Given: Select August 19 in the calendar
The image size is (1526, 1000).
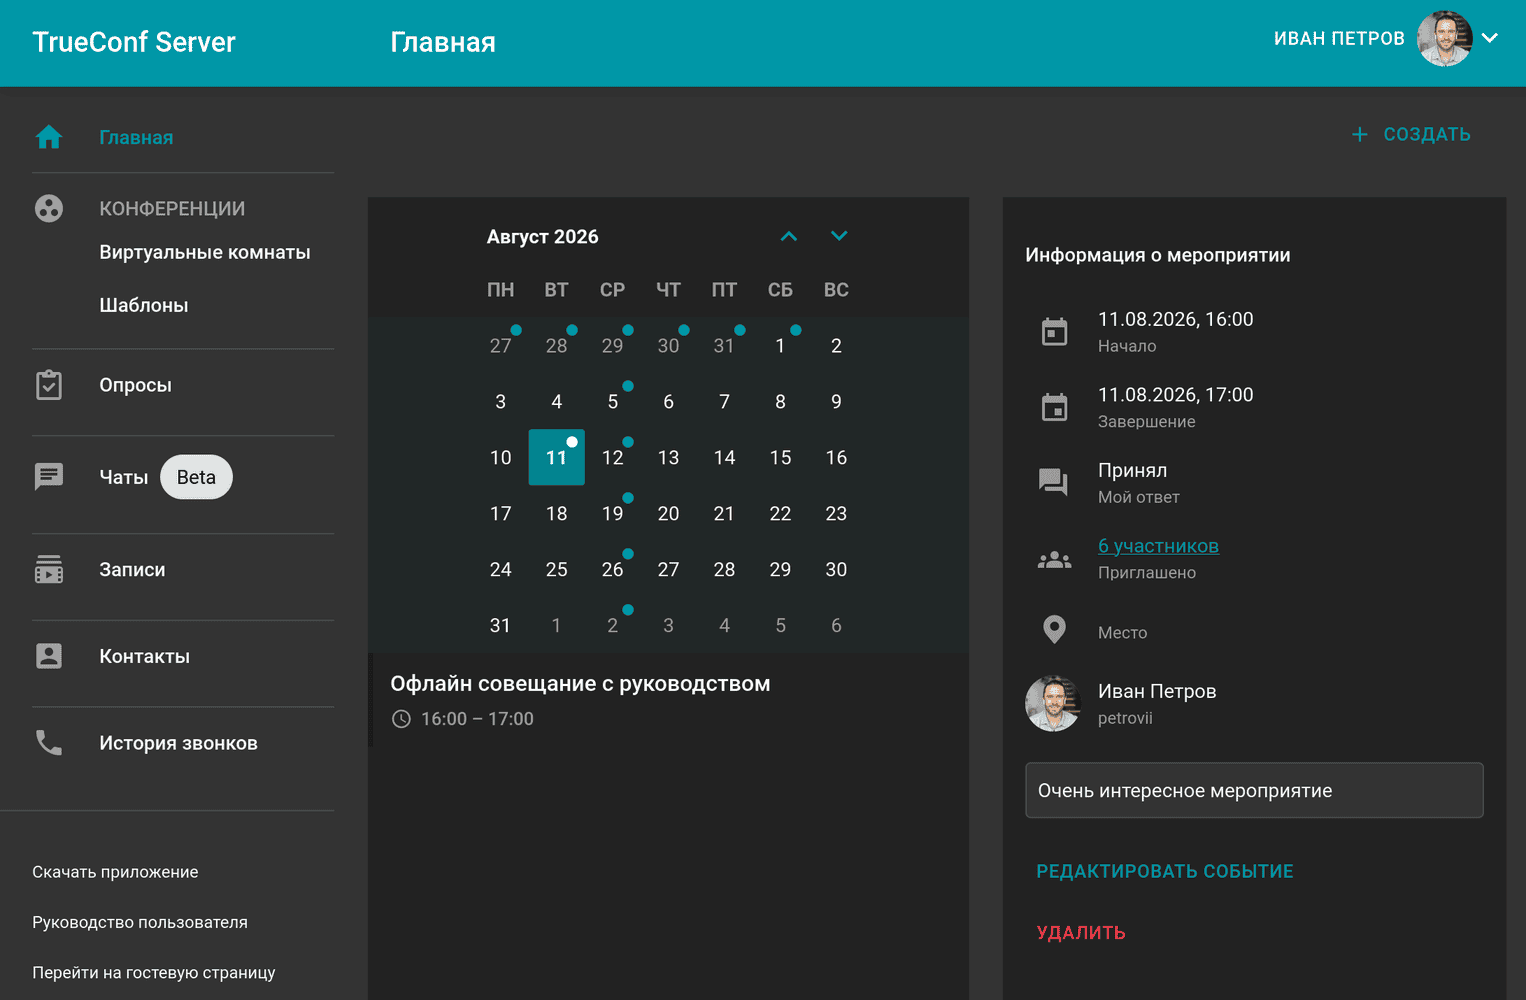Looking at the screenshot, I should [x=613, y=513].
